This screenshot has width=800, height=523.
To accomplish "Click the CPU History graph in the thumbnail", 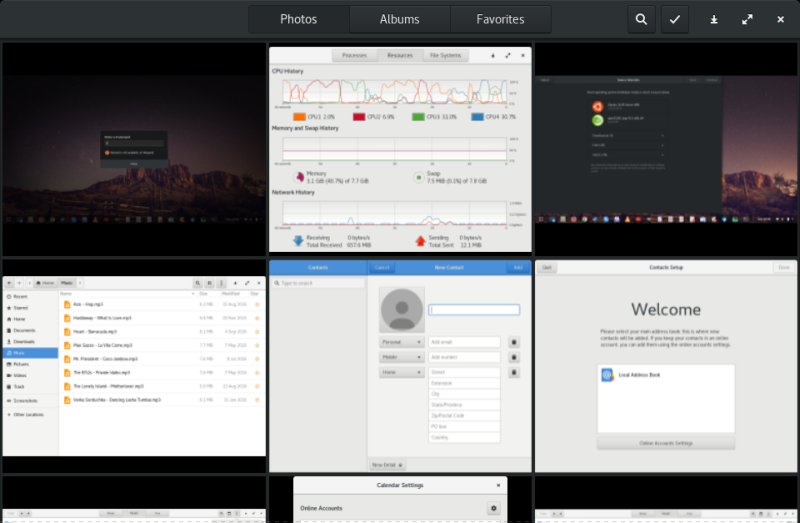I will point(395,92).
